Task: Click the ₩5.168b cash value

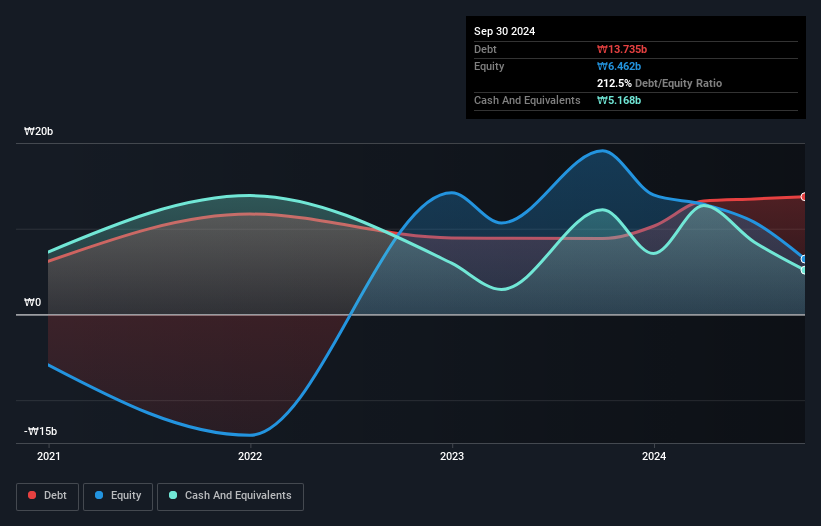Action: [619, 100]
